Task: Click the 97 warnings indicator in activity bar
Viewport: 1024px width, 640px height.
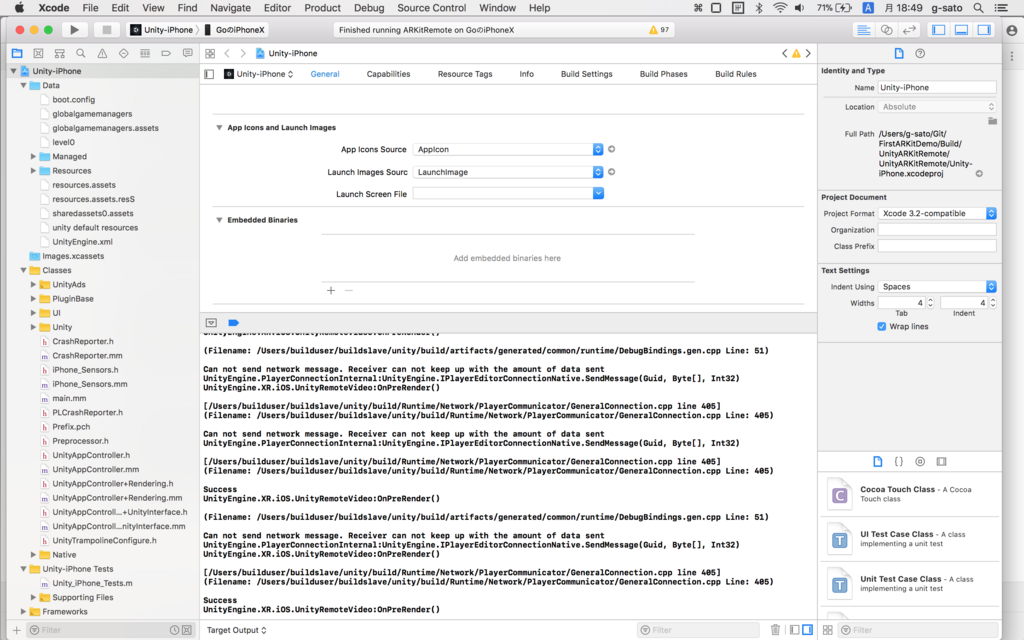Action: pos(659,30)
